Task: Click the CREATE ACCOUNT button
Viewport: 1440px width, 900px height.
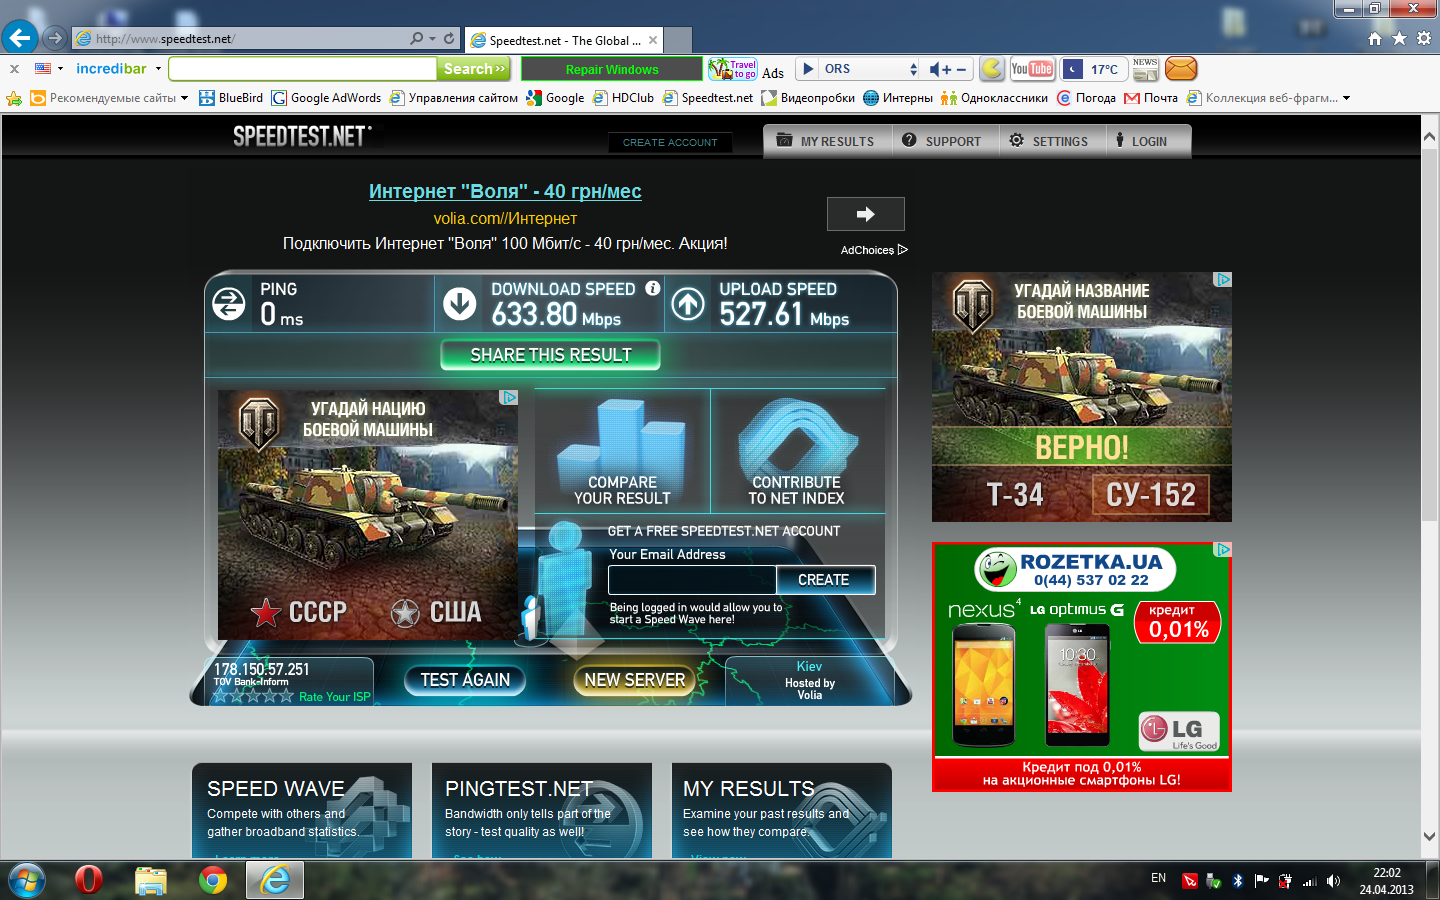Action: click(x=670, y=142)
